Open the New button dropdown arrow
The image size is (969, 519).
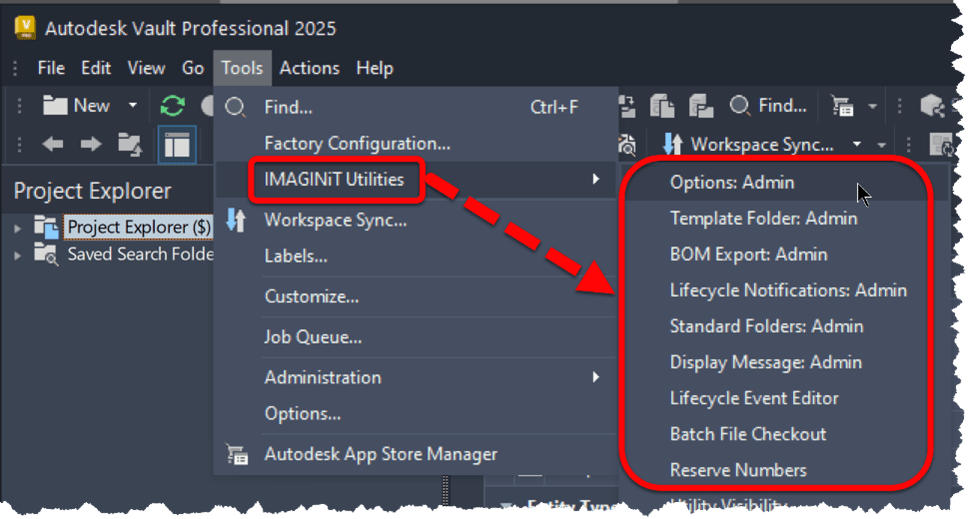[132, 106]
